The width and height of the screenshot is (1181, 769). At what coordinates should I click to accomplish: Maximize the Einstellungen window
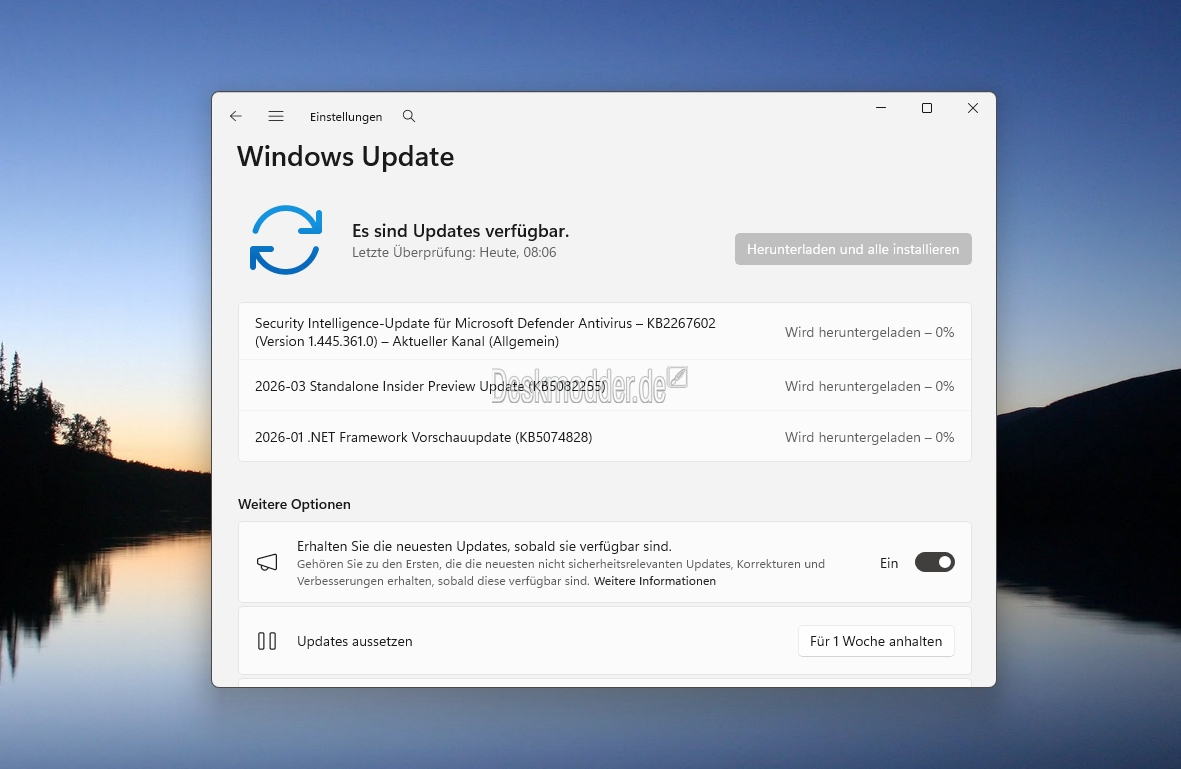(927, 108)
